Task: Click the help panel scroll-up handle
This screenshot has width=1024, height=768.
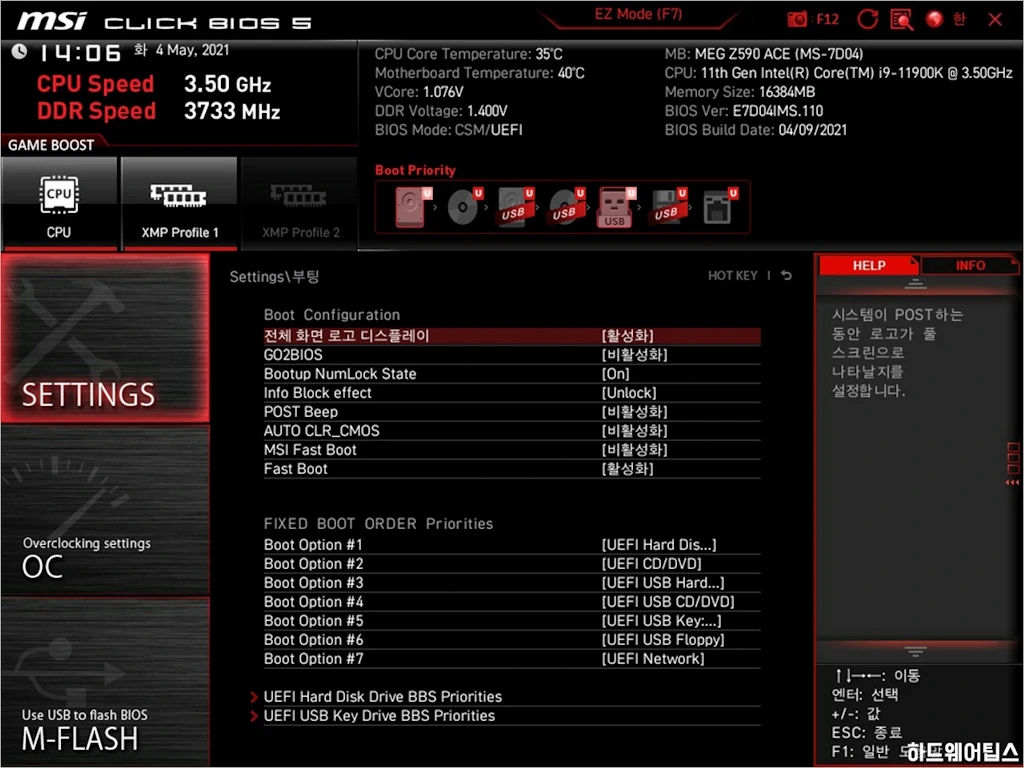Action: click(x=915, y=284)
